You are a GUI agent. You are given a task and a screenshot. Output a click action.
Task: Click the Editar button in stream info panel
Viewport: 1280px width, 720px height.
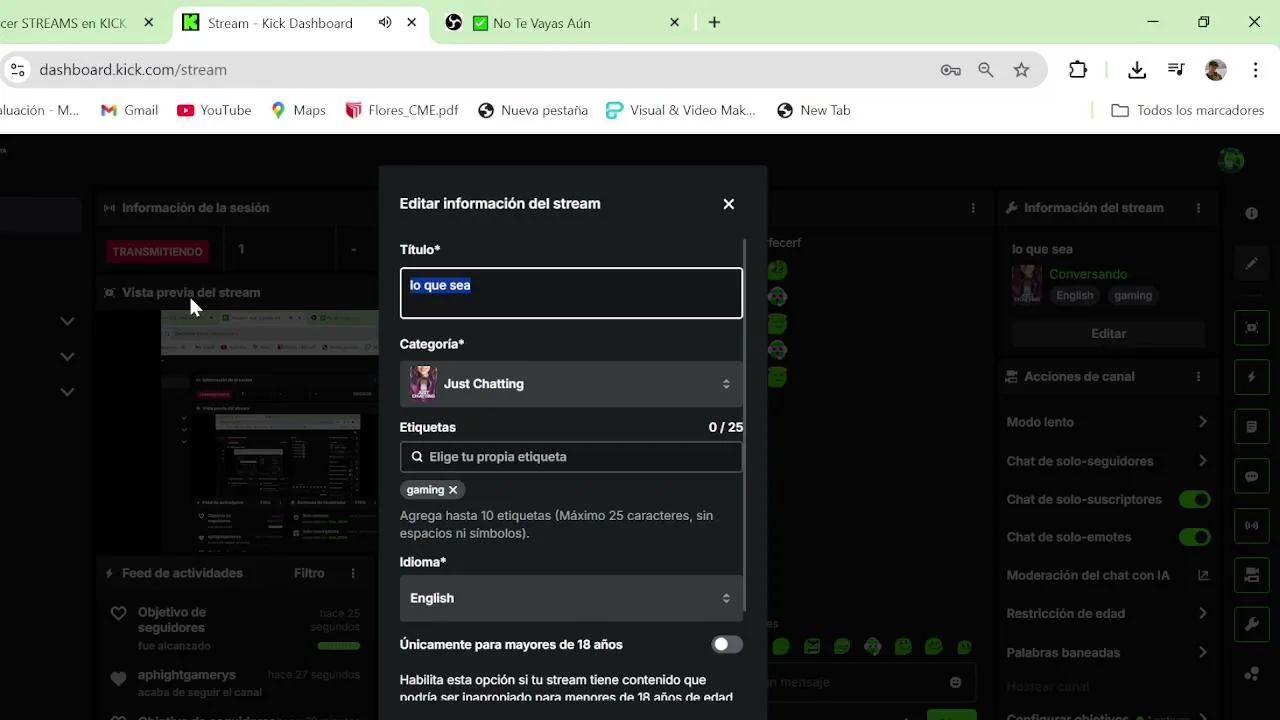(x=1108, y=333)
